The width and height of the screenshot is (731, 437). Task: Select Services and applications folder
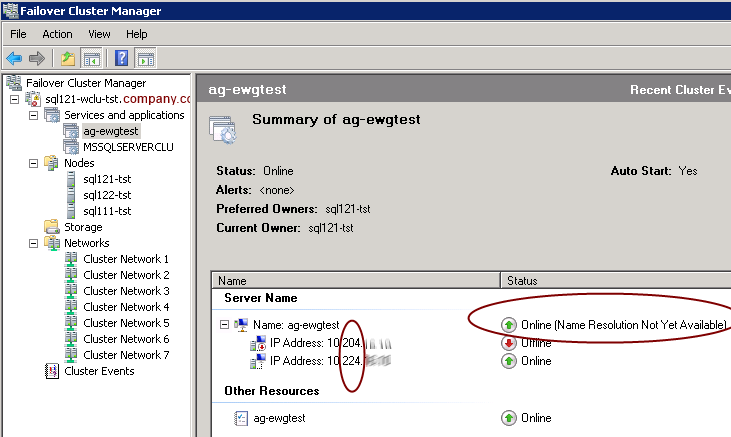(124, 115)
